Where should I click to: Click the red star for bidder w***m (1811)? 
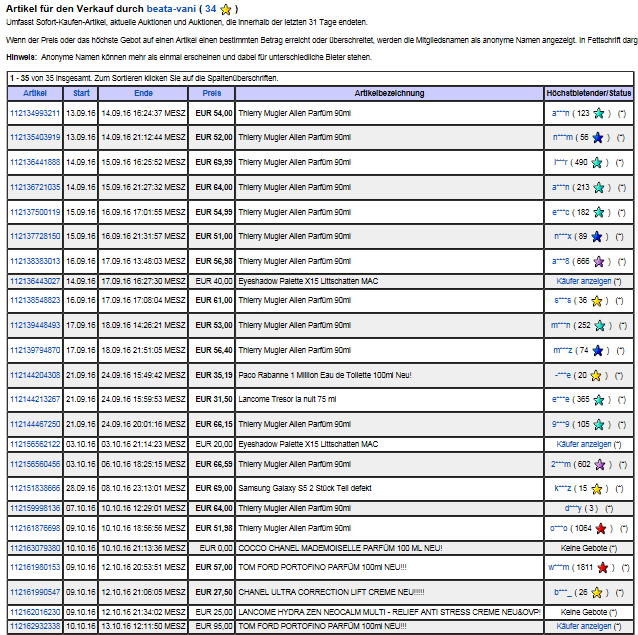click(603, 567)
